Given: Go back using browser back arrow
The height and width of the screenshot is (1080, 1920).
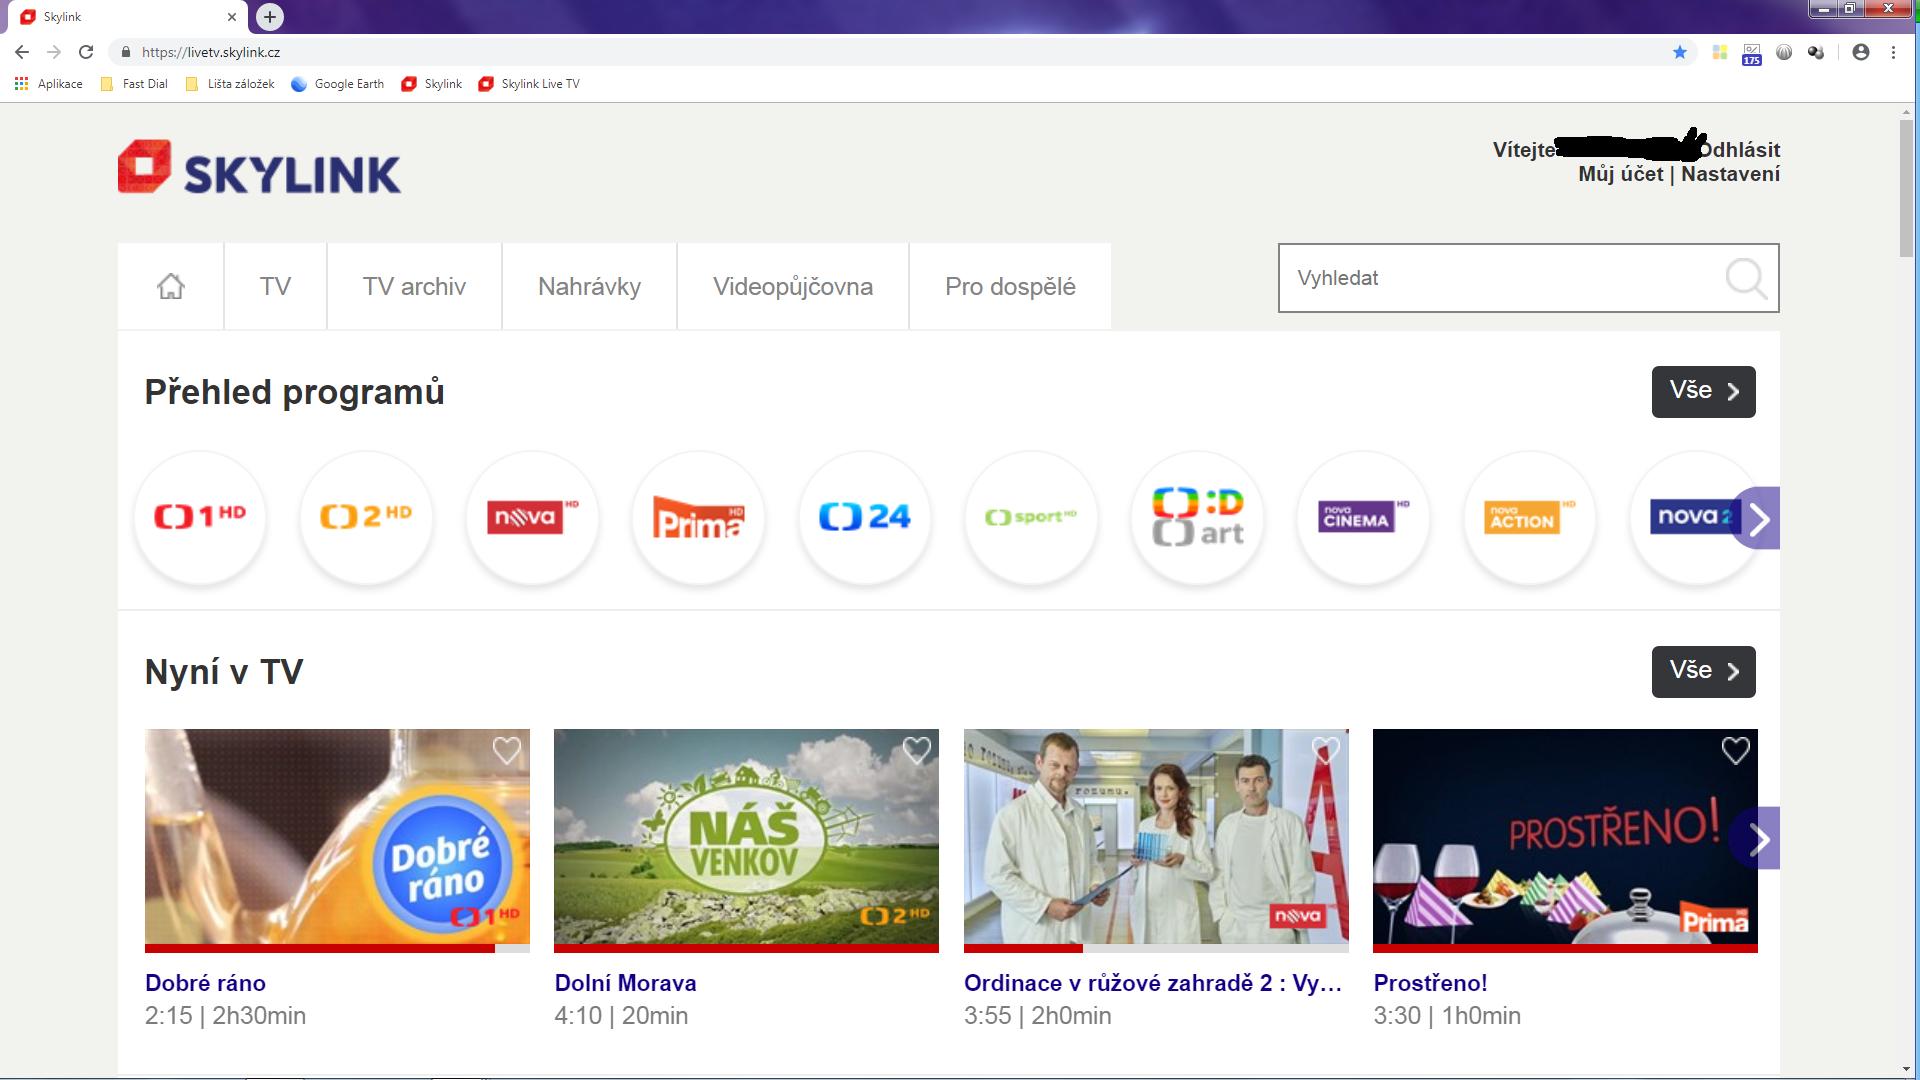Looking at the screenshot, I should point(22,52).
